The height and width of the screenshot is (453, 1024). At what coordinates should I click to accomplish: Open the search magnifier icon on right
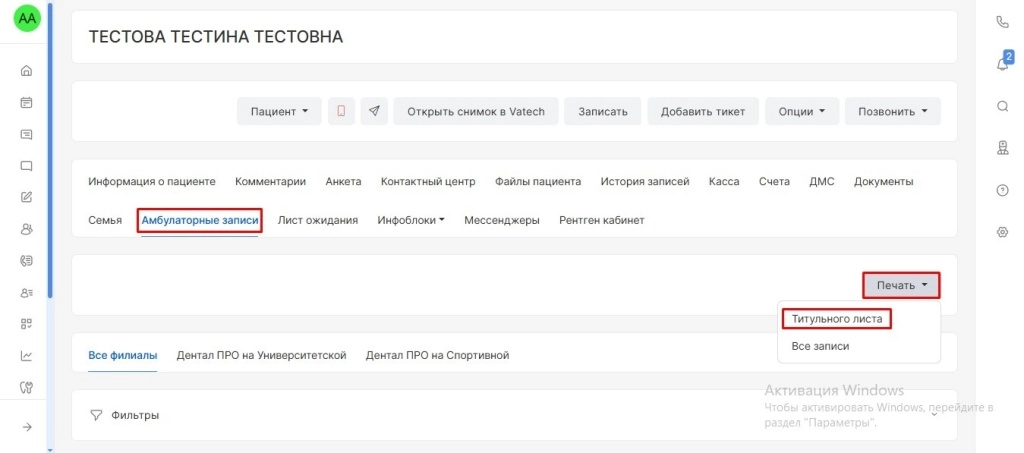1003,106
